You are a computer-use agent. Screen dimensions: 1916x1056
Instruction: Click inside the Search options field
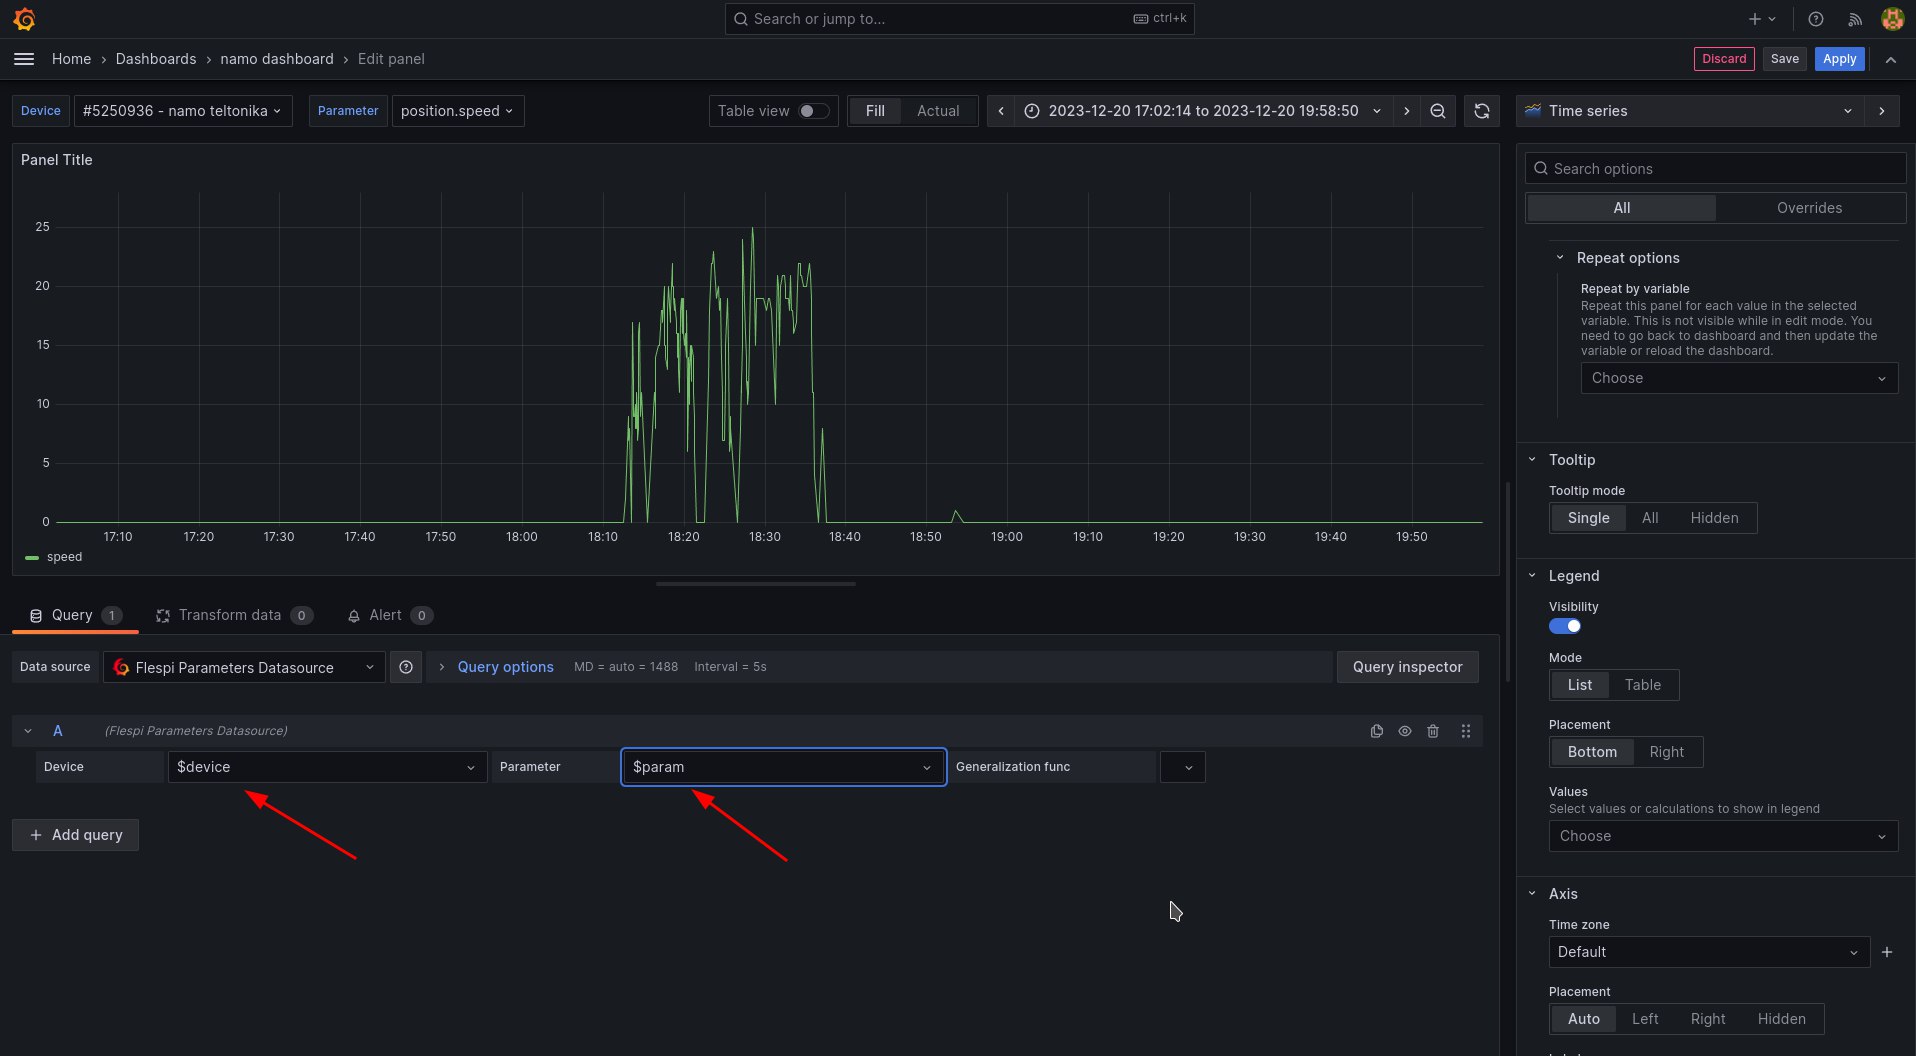click(1714, 168)
